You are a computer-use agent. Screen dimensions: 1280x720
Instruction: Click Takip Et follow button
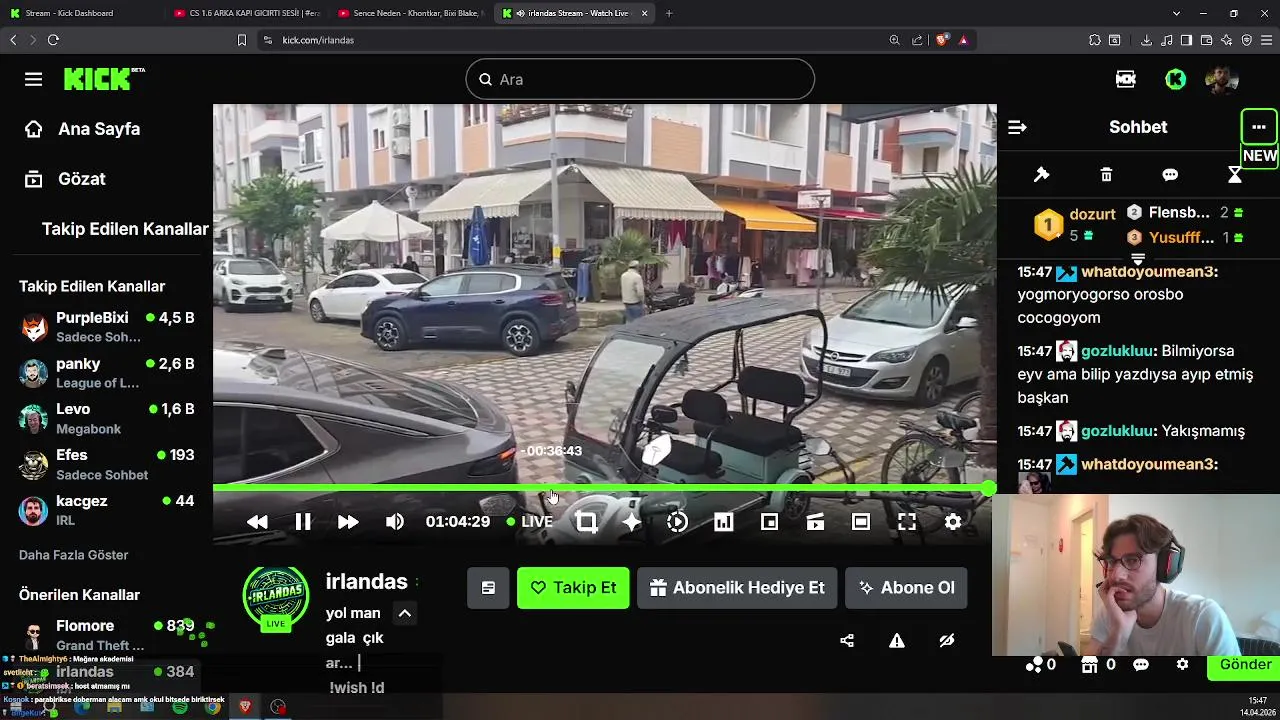point(573,588)
